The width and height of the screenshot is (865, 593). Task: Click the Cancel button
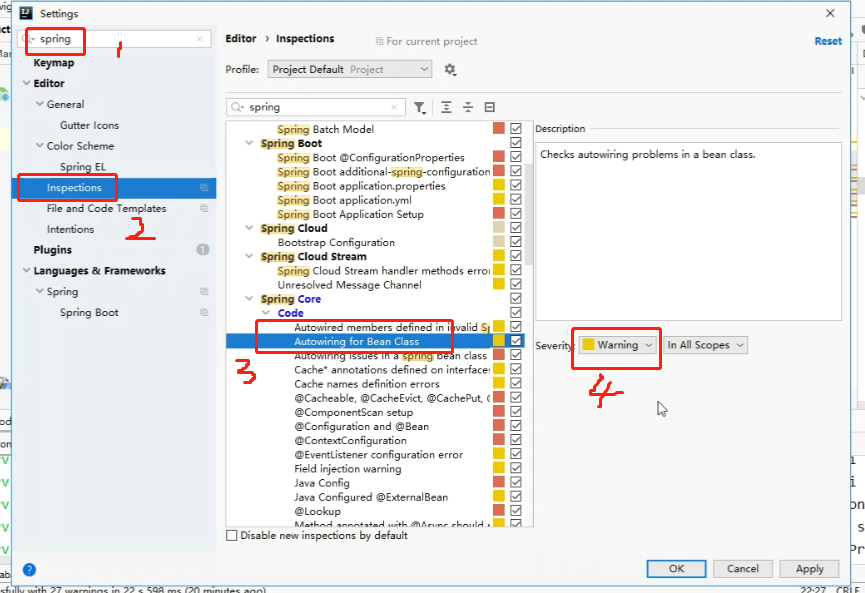point(743,569)
